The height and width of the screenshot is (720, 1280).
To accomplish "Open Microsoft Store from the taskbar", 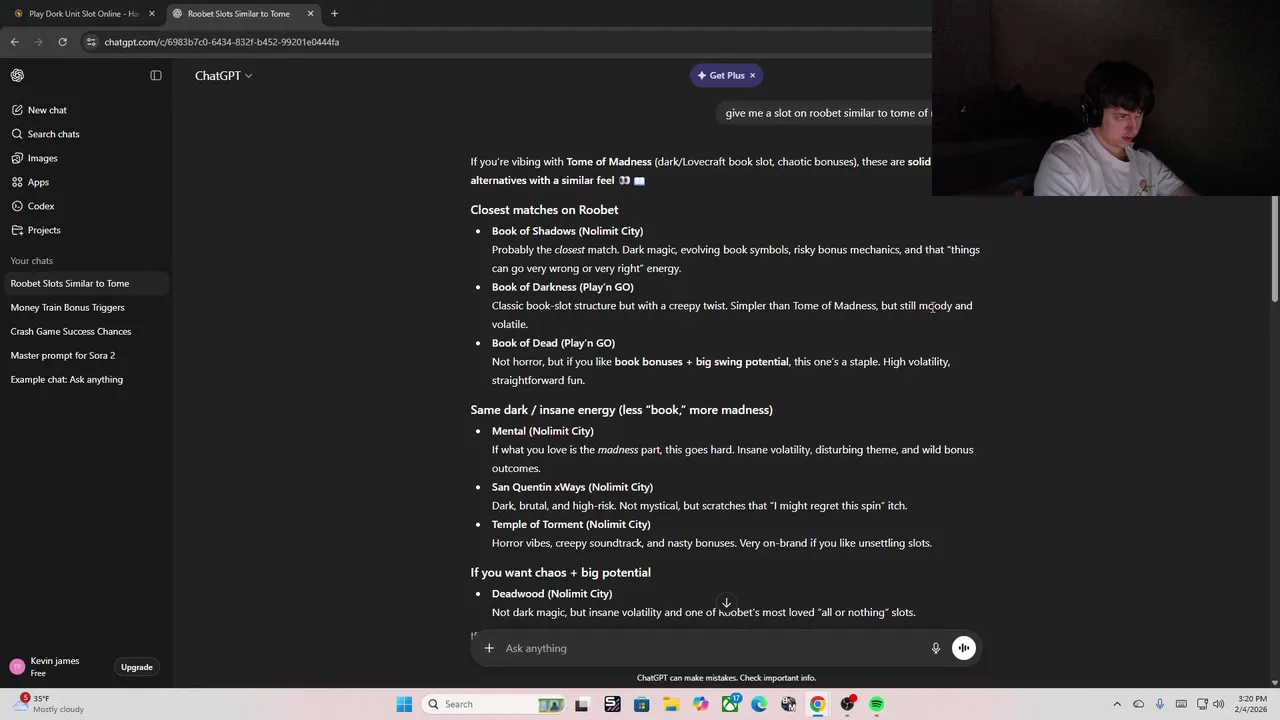I will (642, 704).
